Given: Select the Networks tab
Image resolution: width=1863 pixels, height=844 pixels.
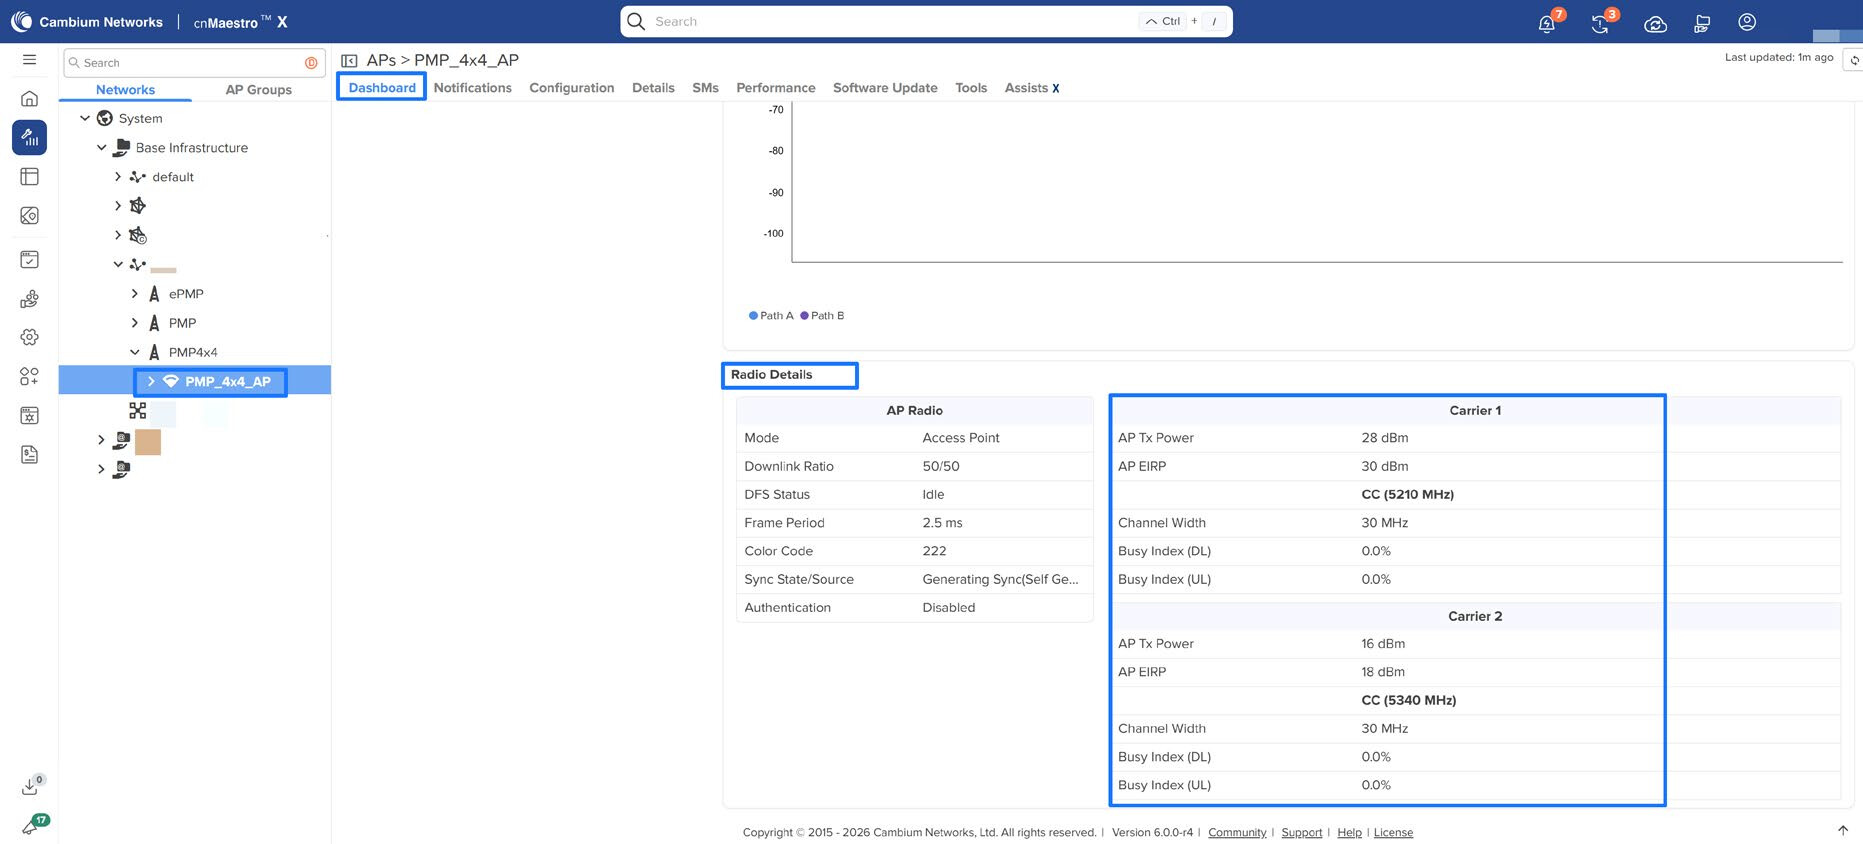Looking at the screenshot, I should 125,90.
